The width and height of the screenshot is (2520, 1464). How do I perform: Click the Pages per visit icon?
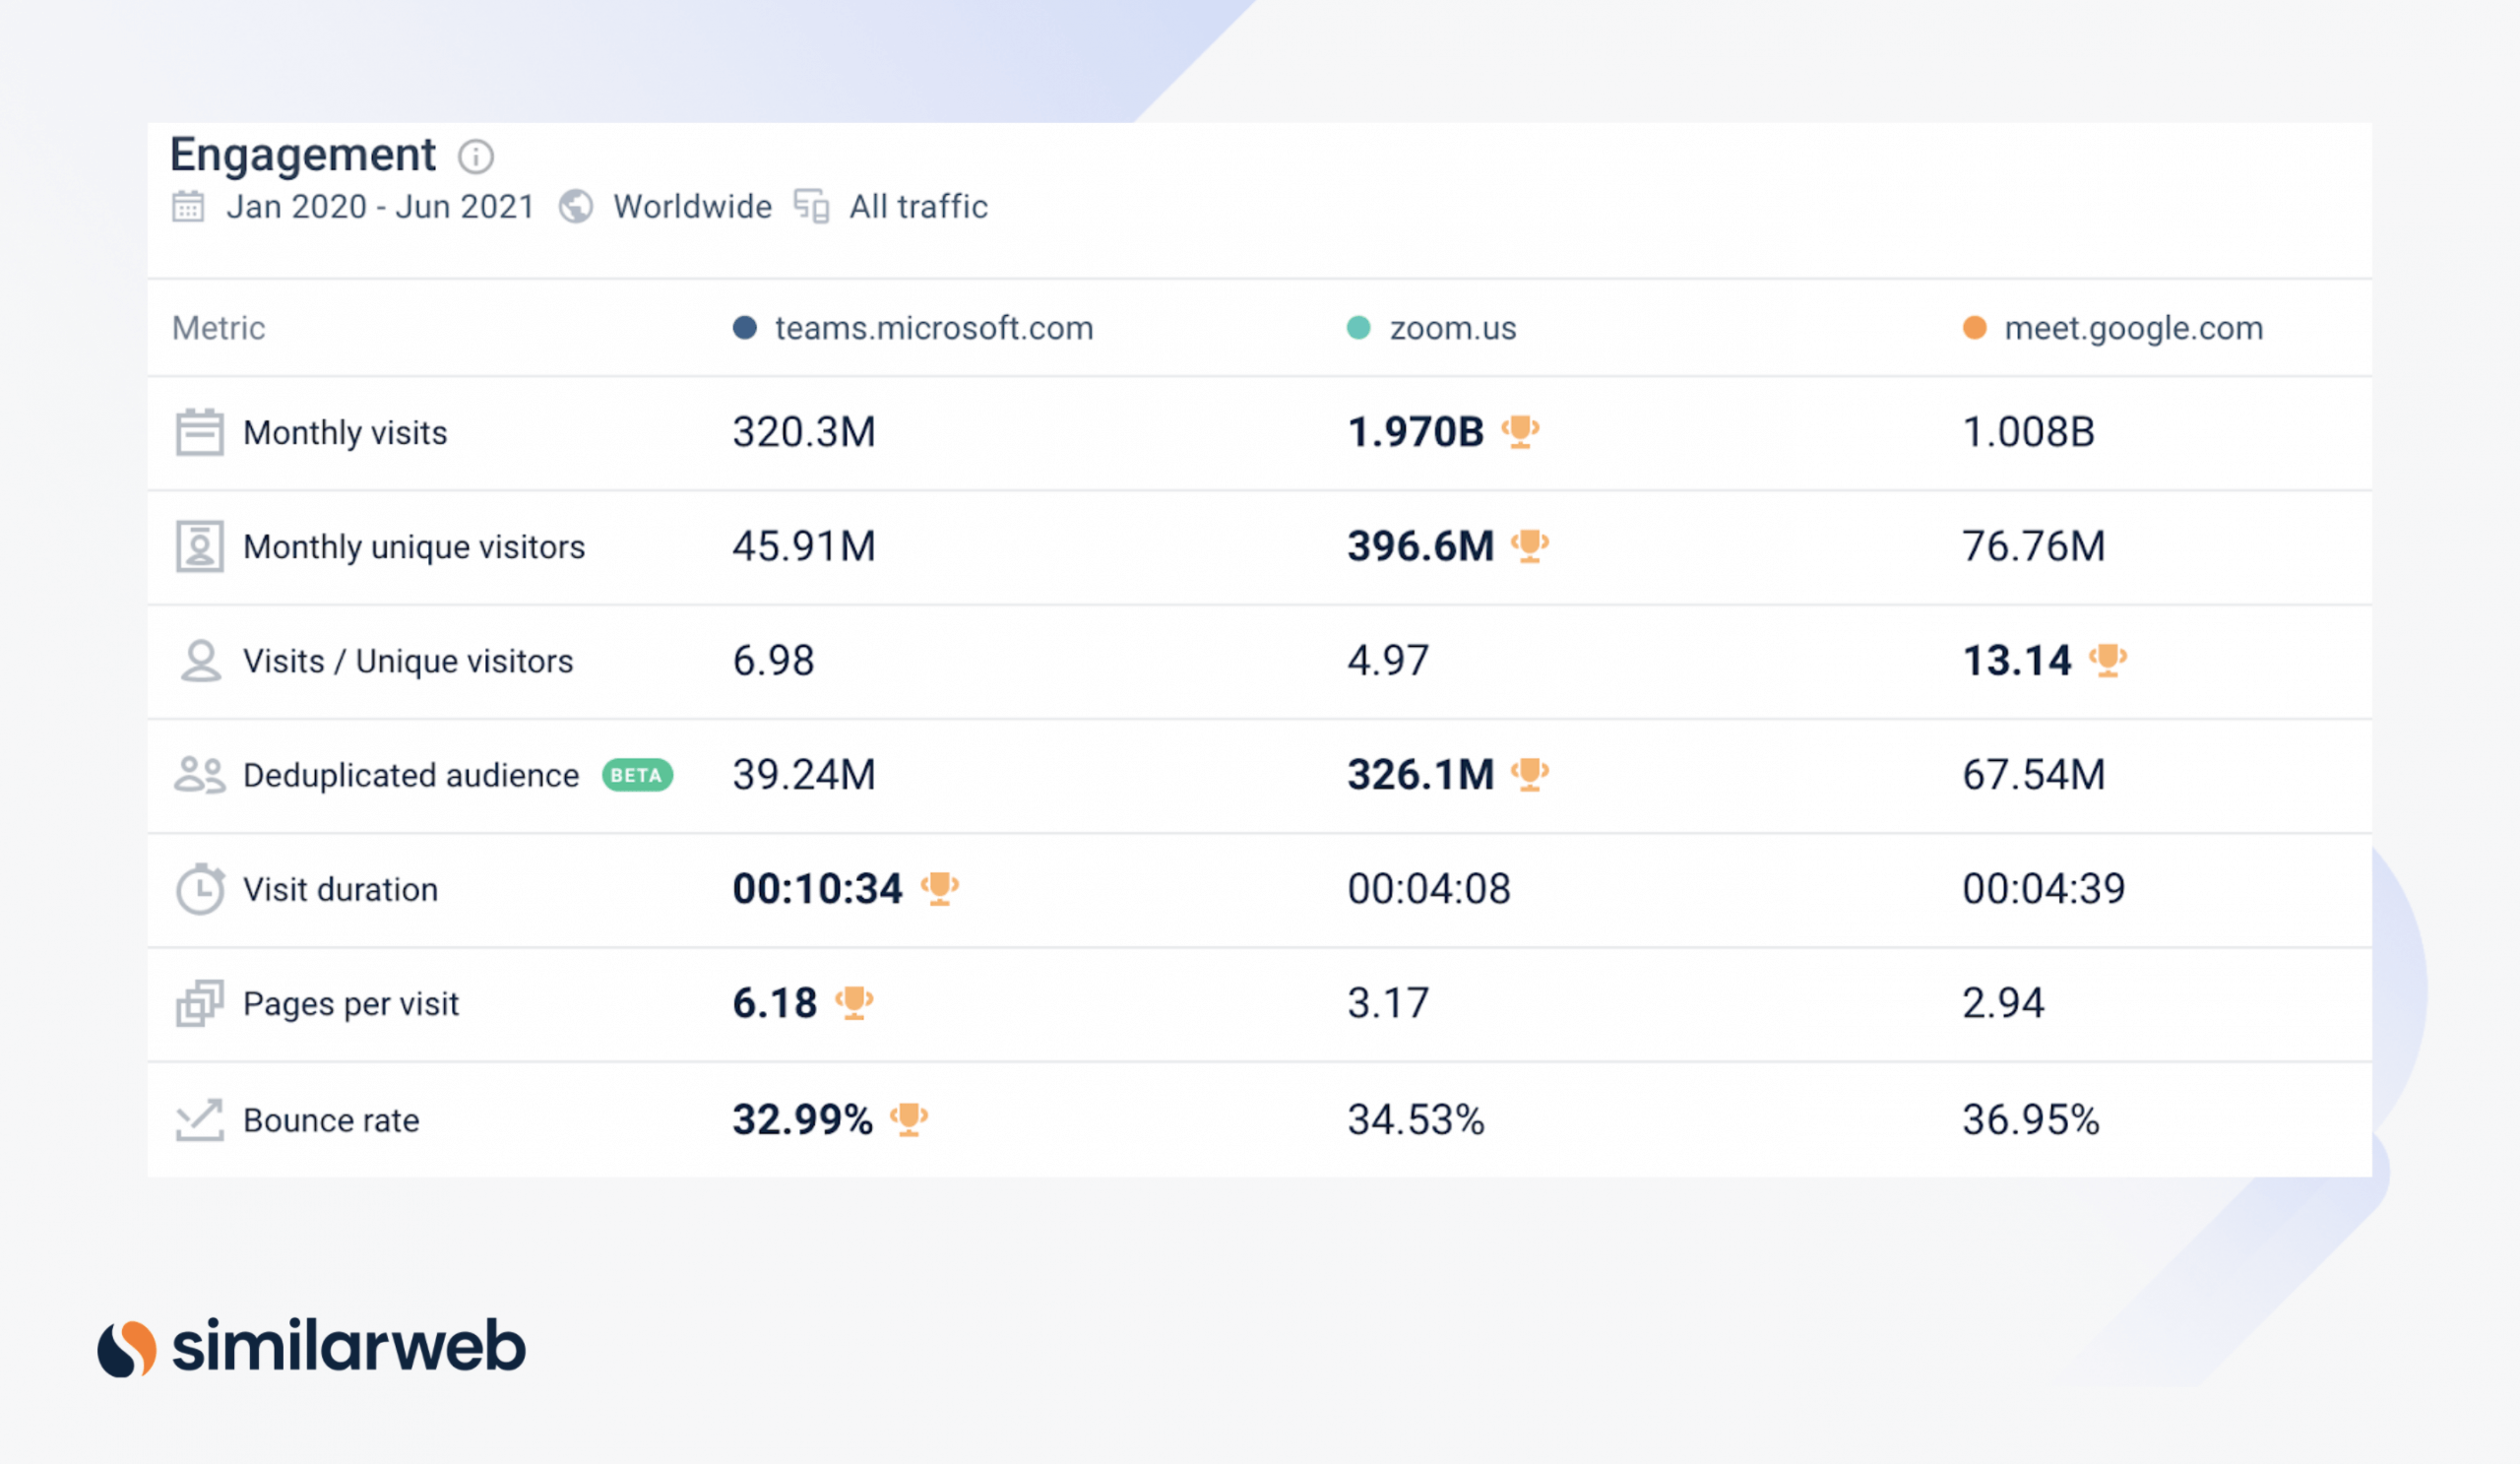pyautogui.click(x=200, y=1003)
